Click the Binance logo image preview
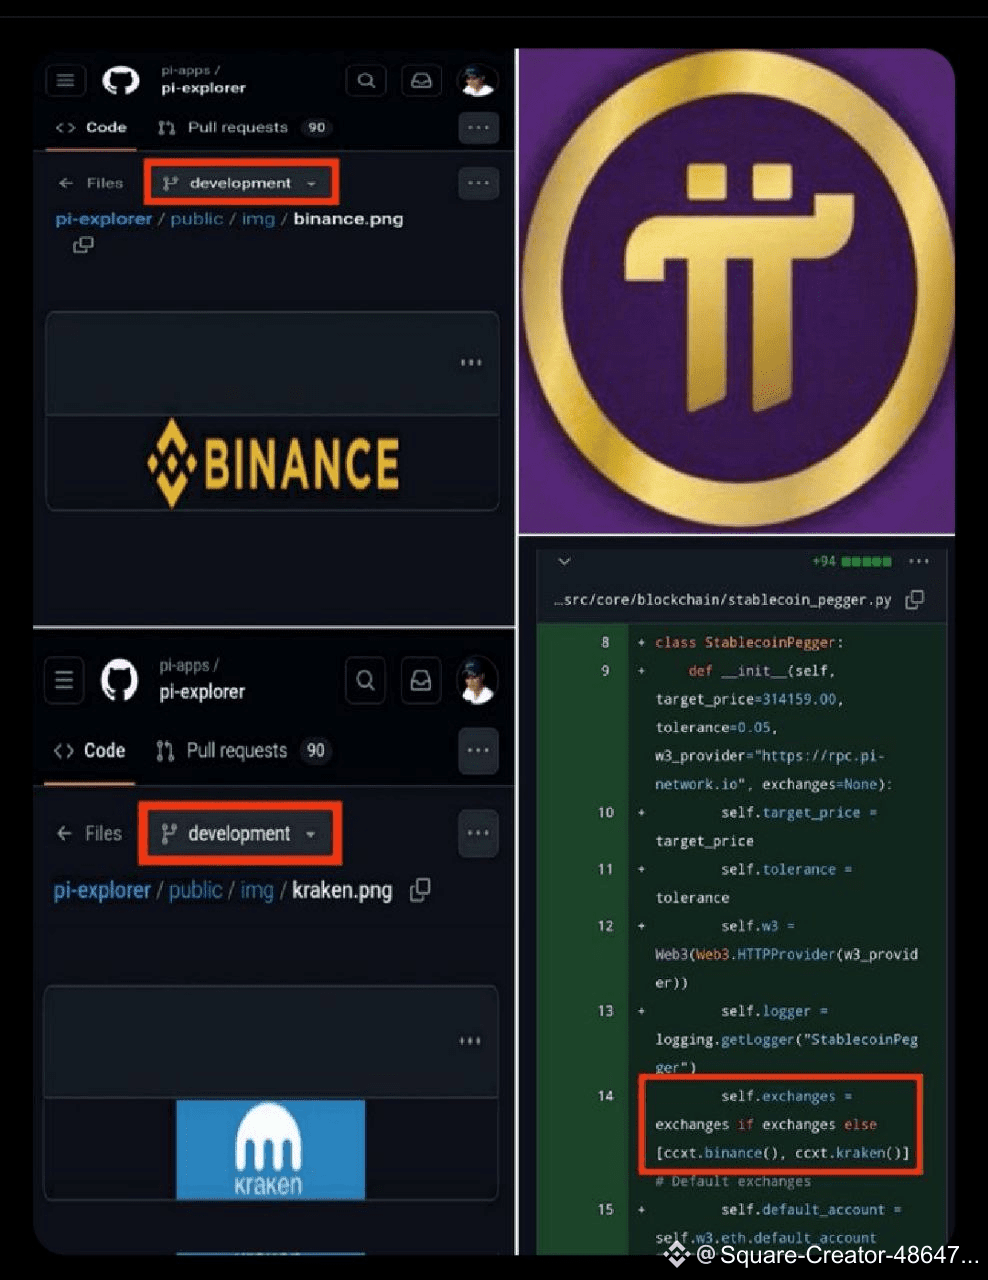The width and height of the screenshot is (988, 1280). pyautogui.click(x=272, y=462)
